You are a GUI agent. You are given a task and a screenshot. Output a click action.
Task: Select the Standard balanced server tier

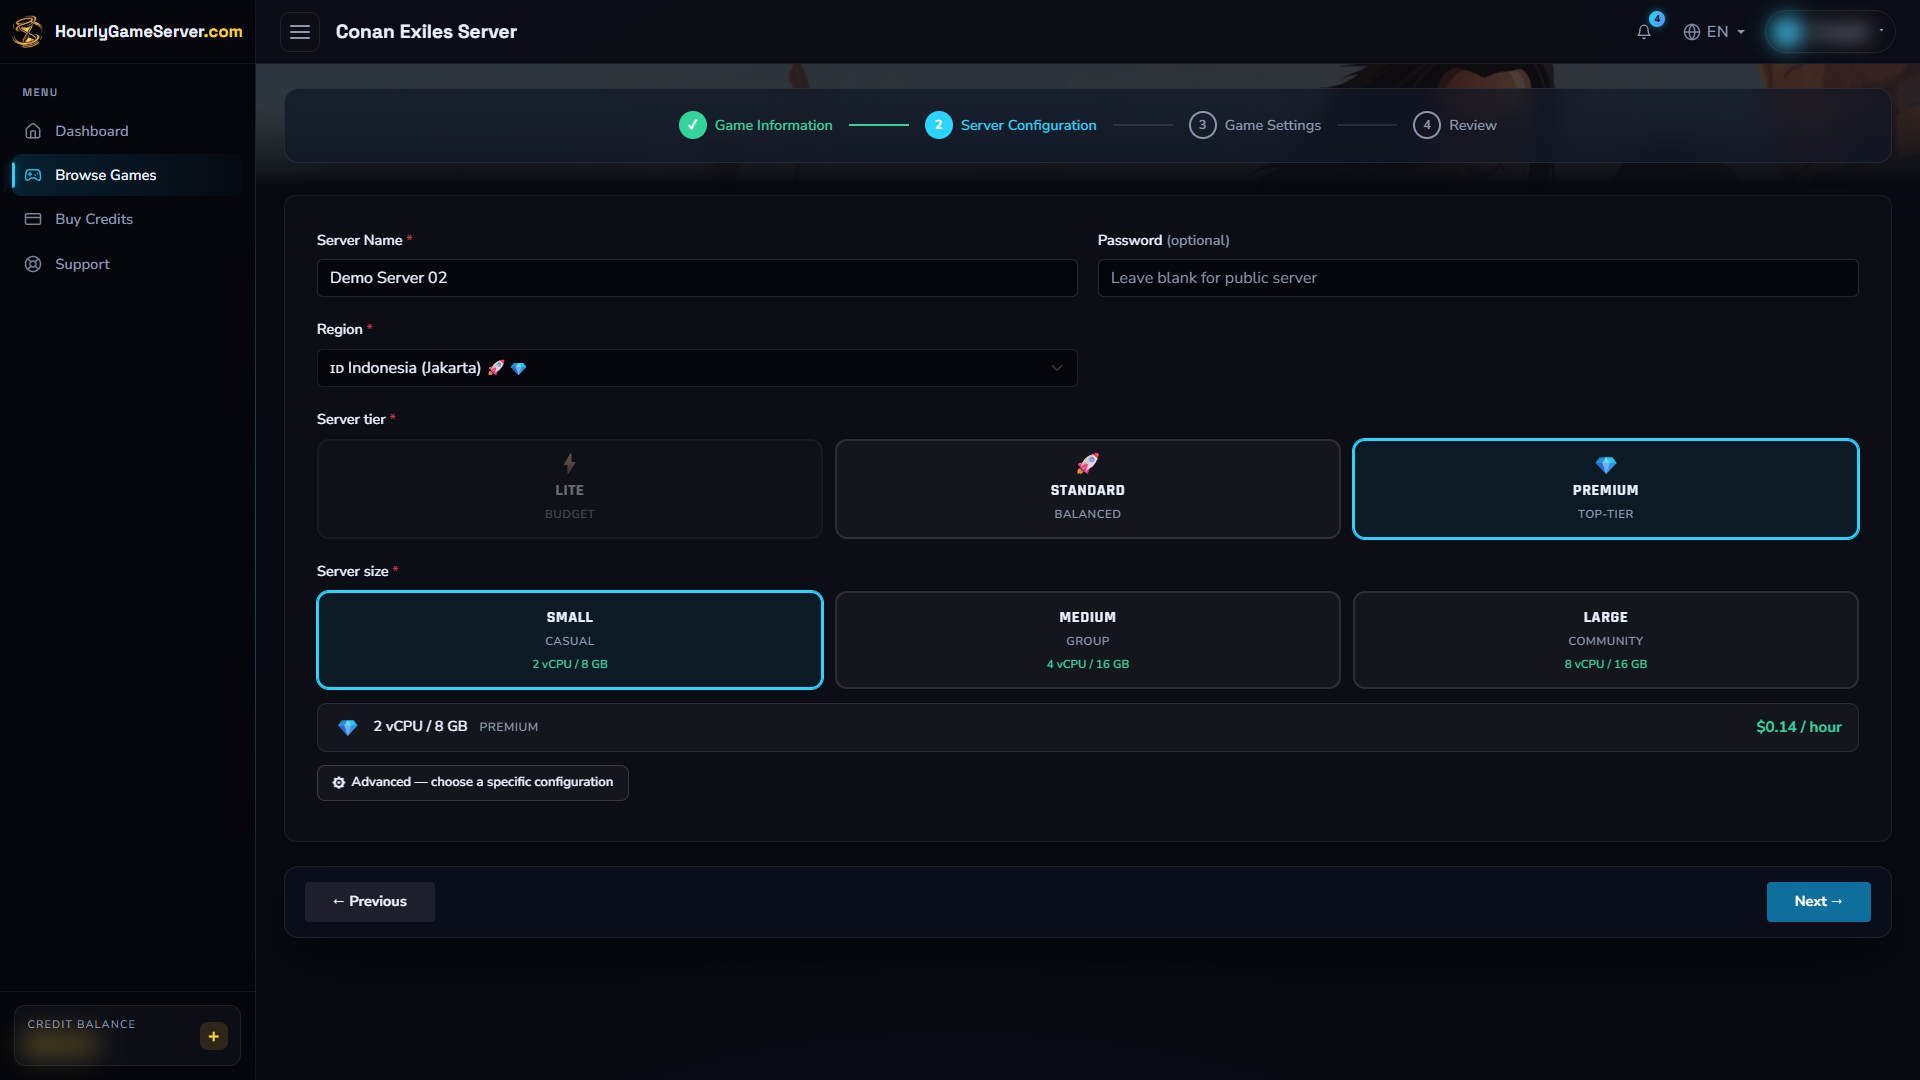pos(1087,489)
